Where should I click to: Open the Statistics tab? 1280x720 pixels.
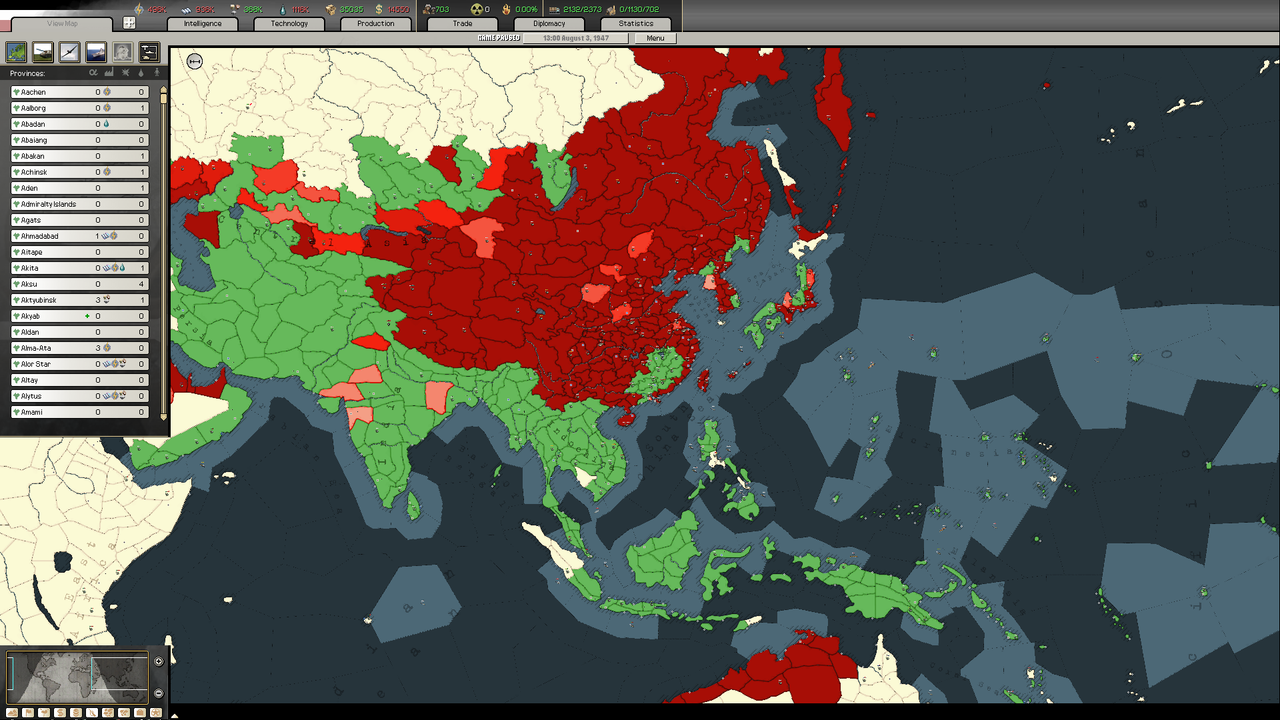coord(636,24)
